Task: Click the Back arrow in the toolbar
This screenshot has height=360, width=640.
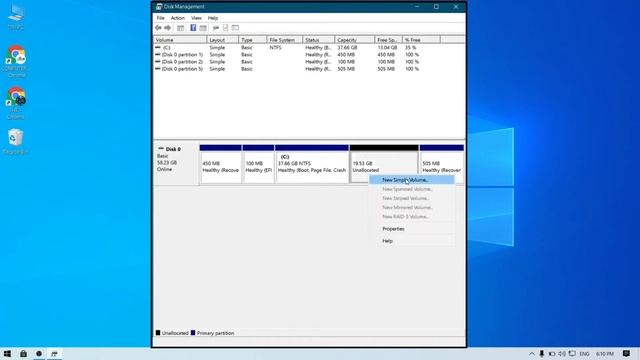Action: point(158,28)
